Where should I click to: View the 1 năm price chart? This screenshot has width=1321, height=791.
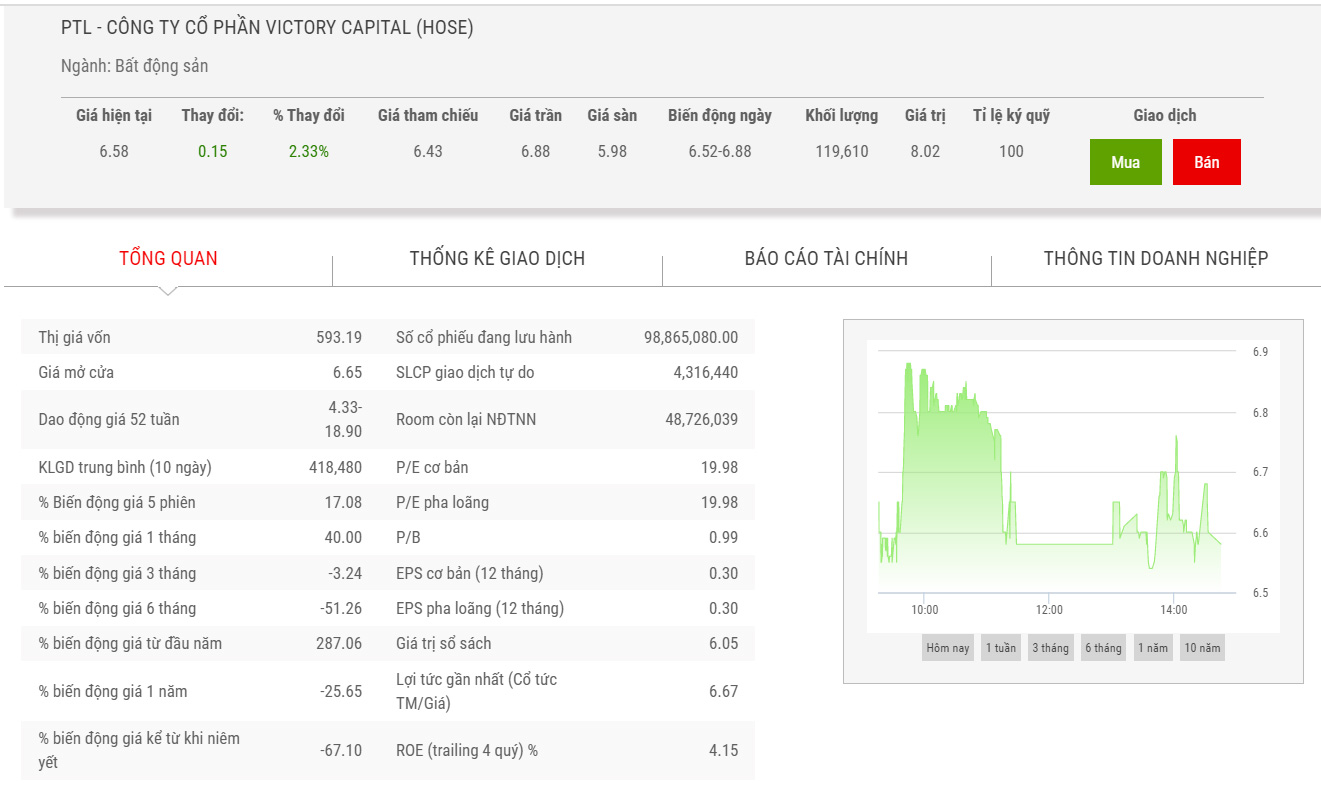tap(1152, 648)
